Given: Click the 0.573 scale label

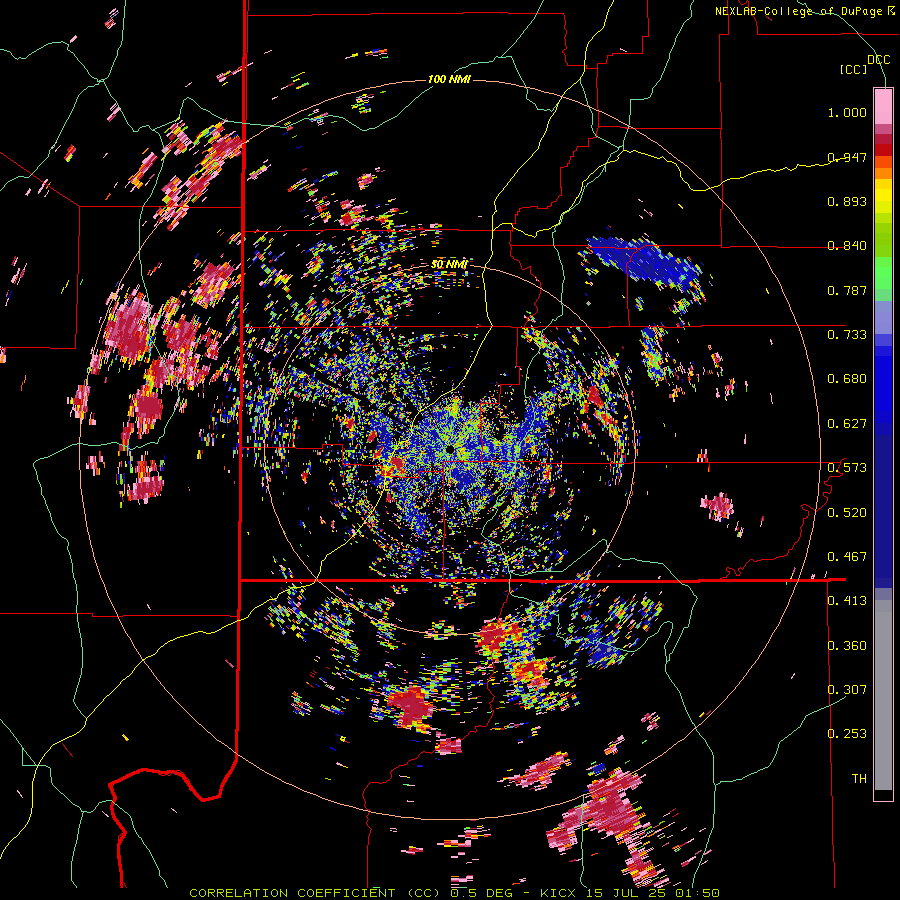Looking at the screenshot, I should click(x=847, y=468).
